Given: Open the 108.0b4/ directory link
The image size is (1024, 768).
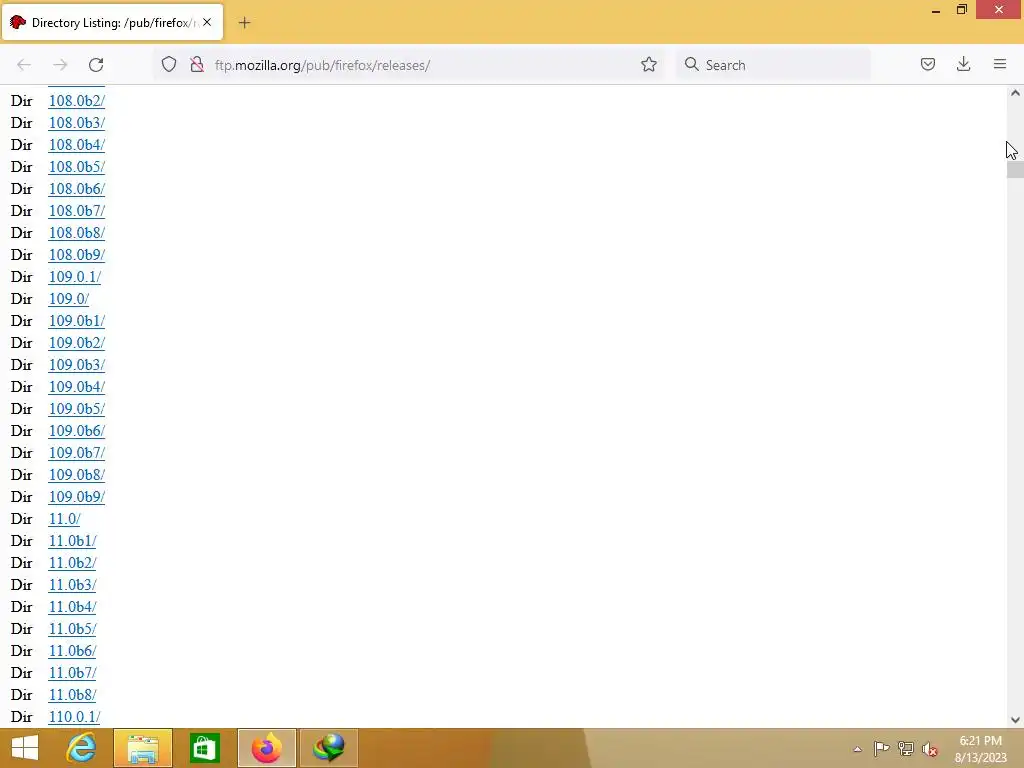Looking at the screenshot, I should (x=76, y=145).
